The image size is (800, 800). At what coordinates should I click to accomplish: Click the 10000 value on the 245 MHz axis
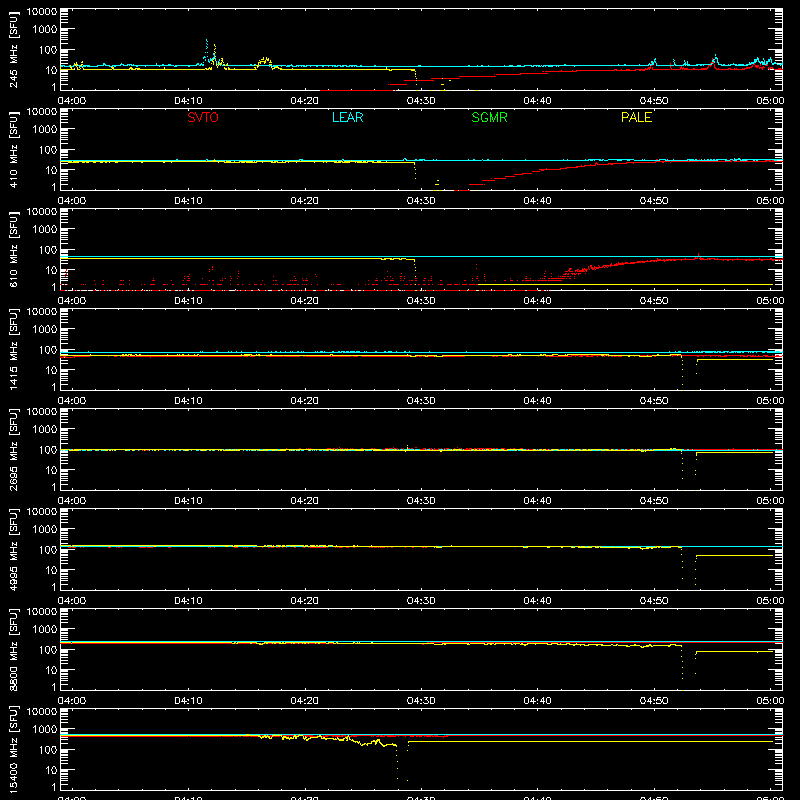click(42, 12)
